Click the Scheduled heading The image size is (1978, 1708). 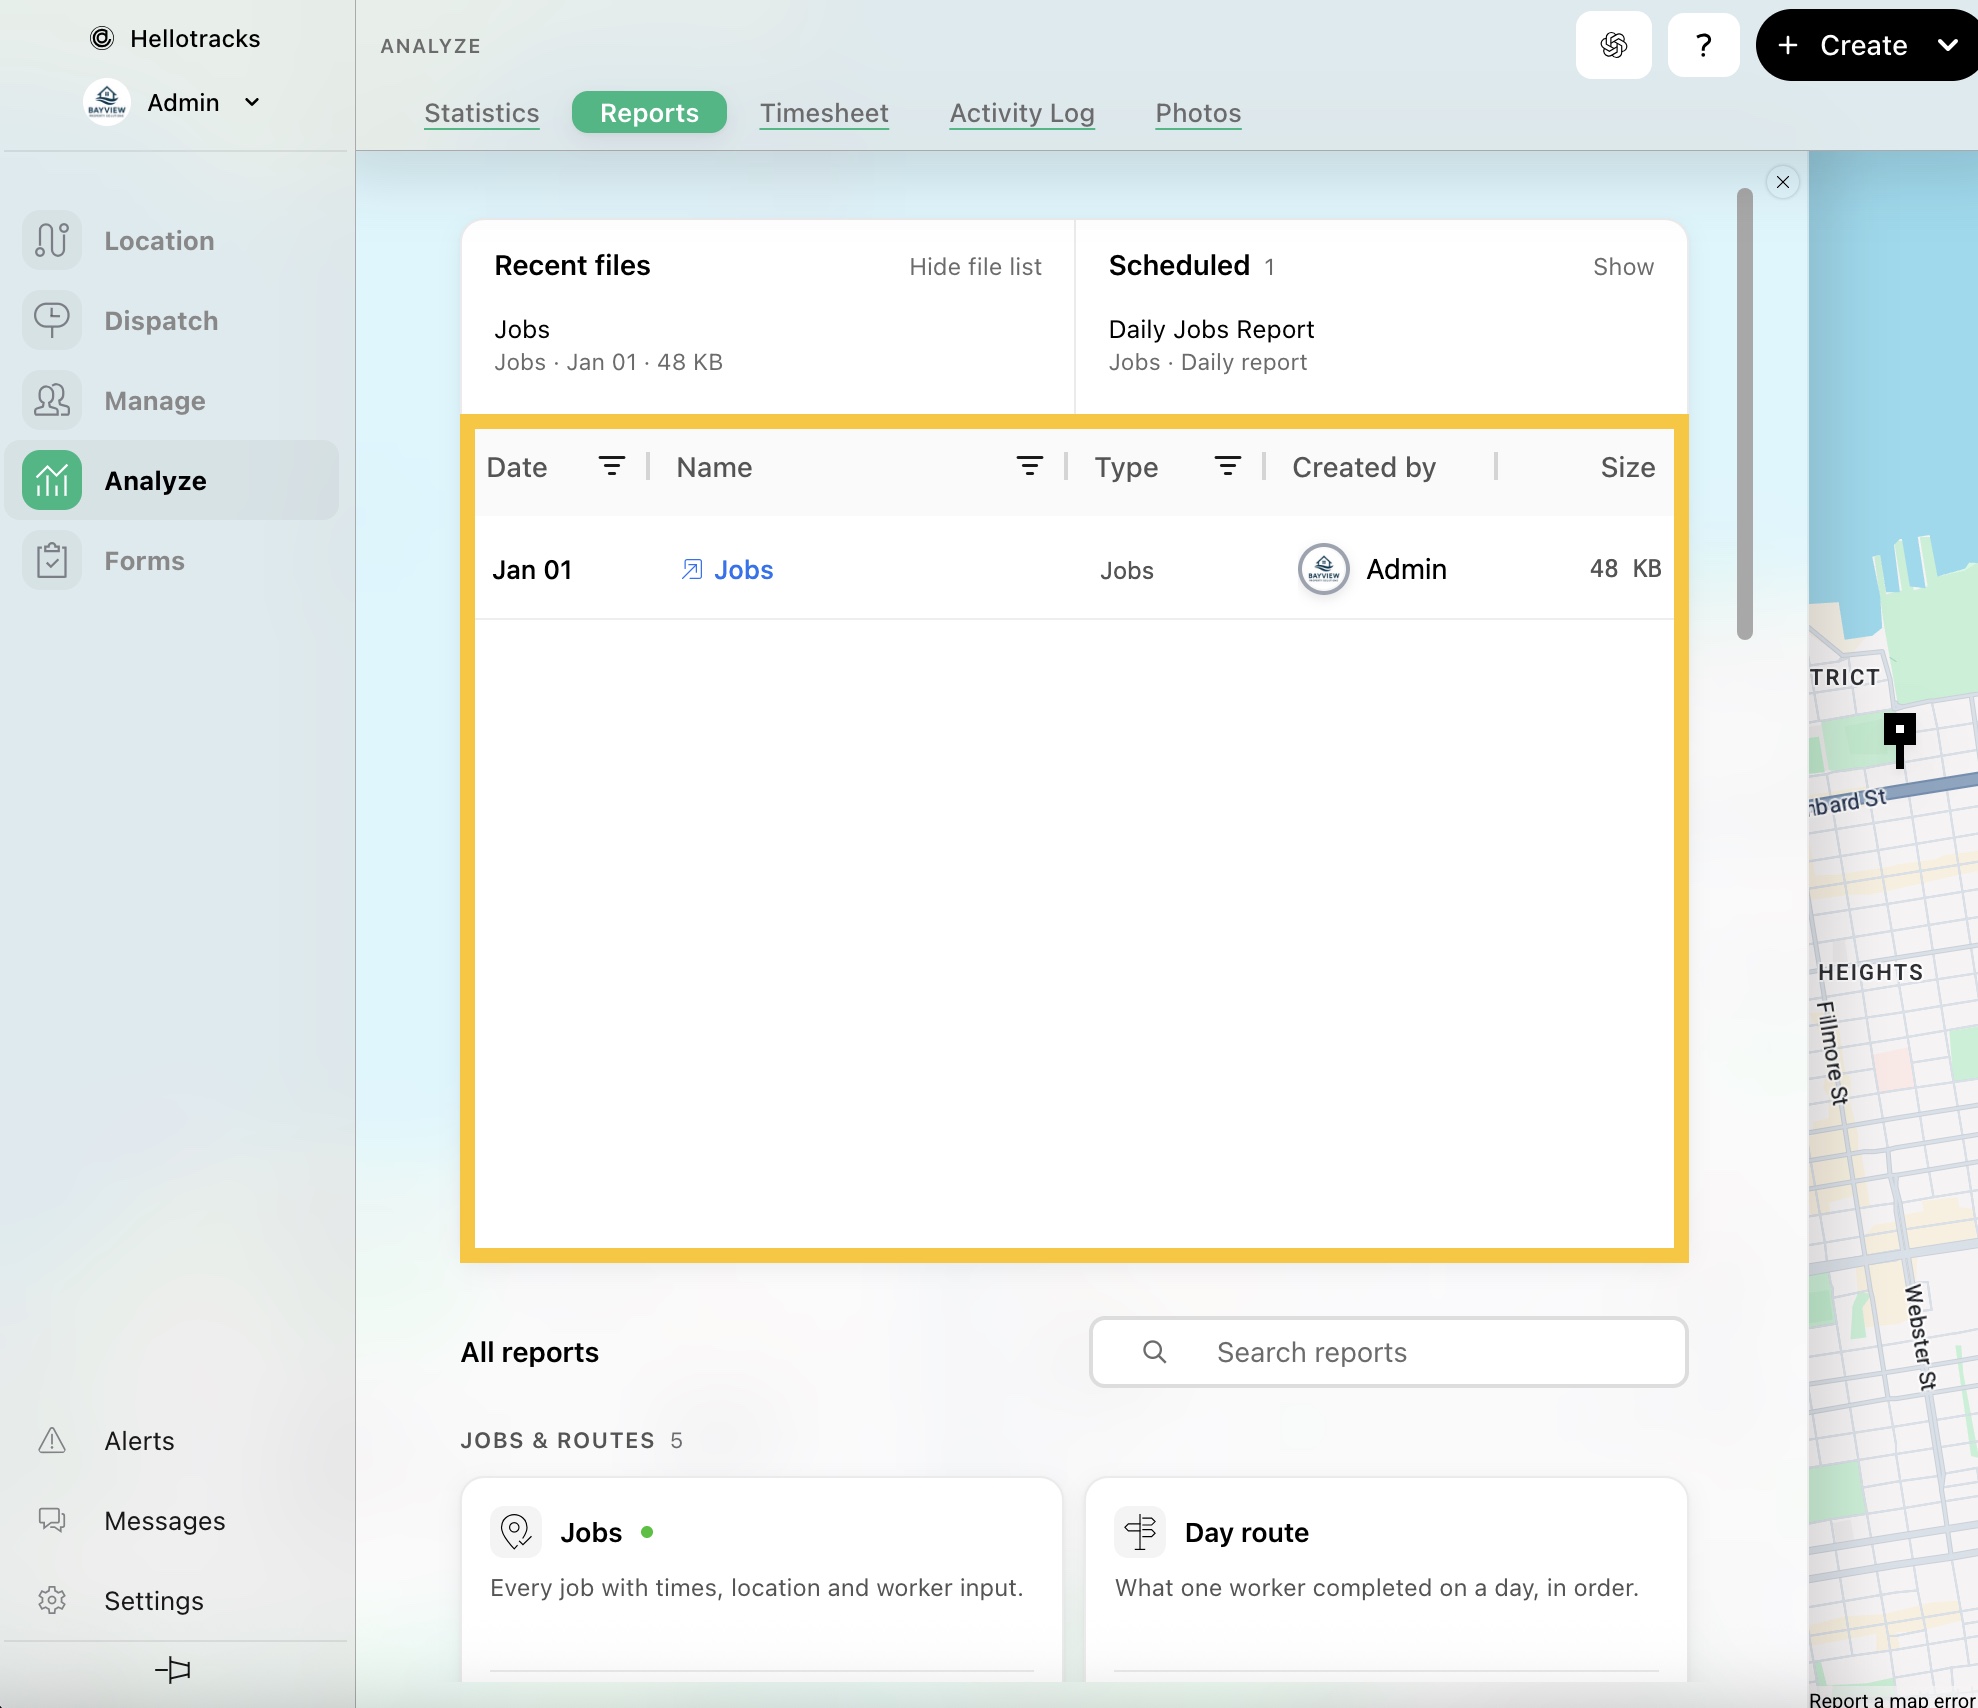[1179, 265]
